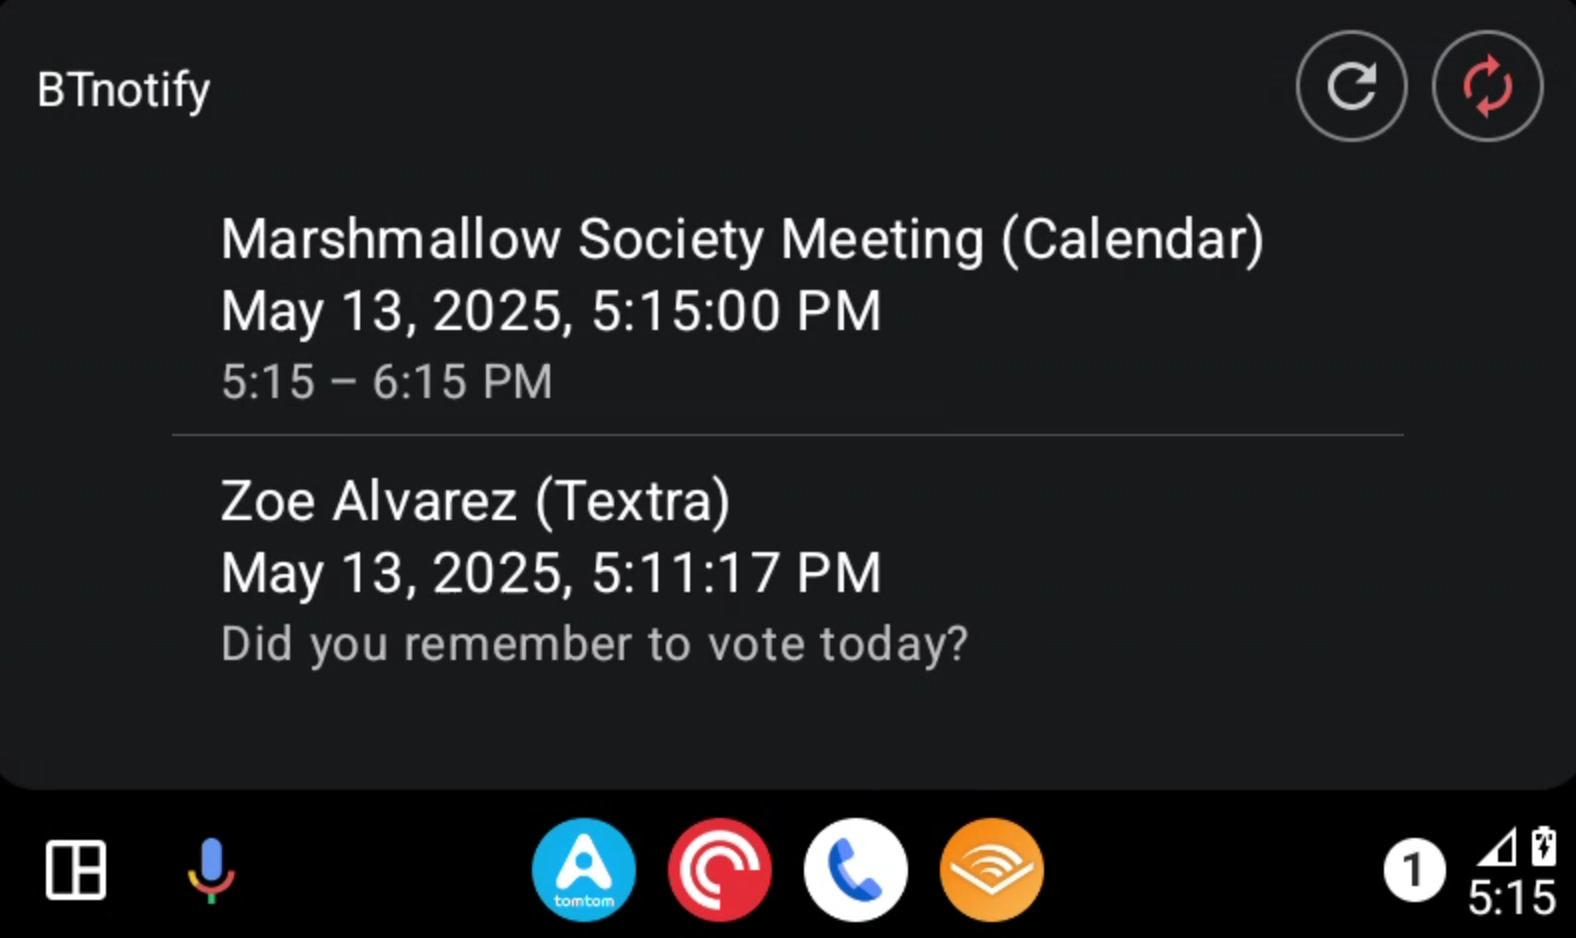Select the Marshmallow Society Meeting notification title

[742, 240]
